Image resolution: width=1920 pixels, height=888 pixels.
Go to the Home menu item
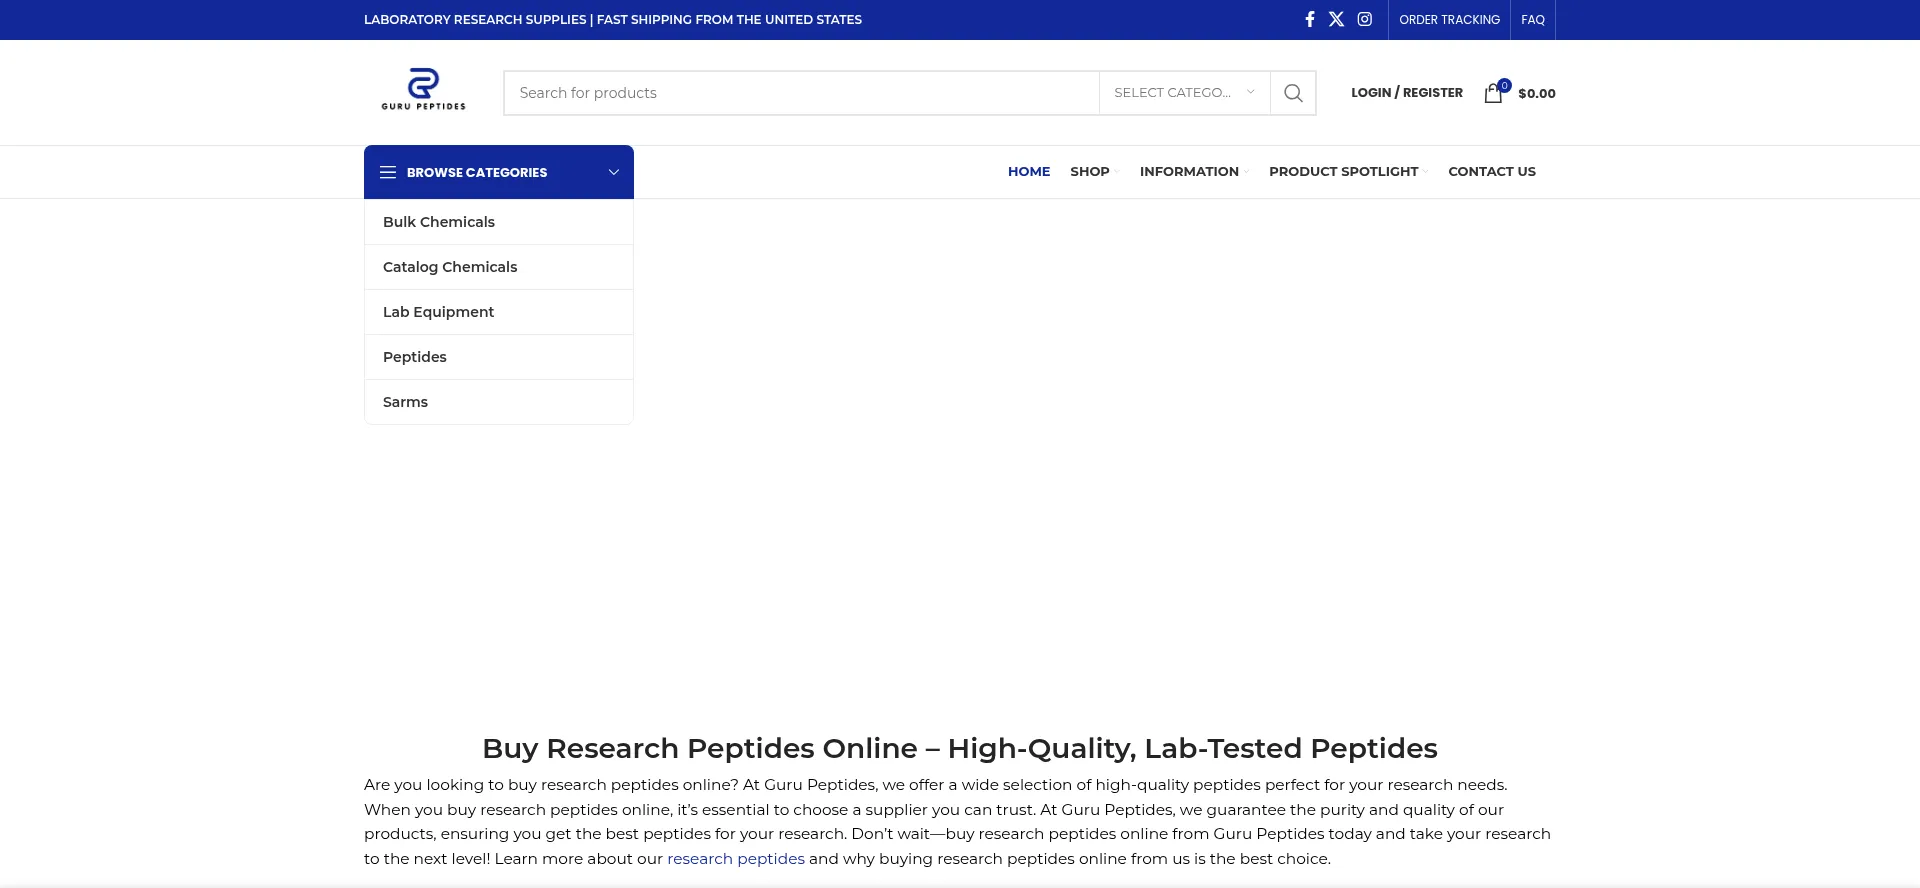pos(1028,172)
